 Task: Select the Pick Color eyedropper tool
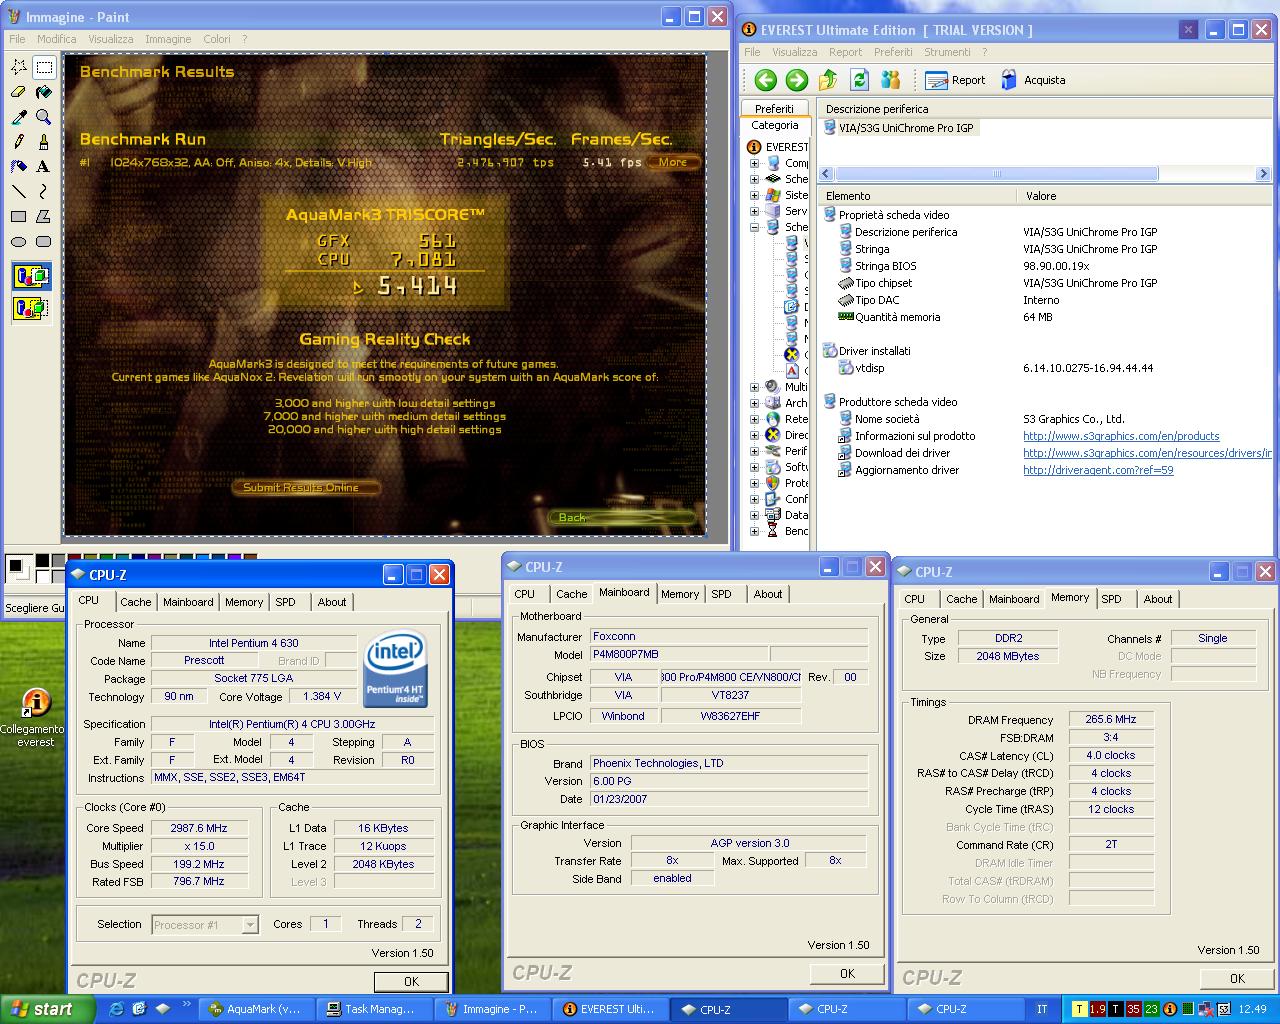click(x=18, y=117)
